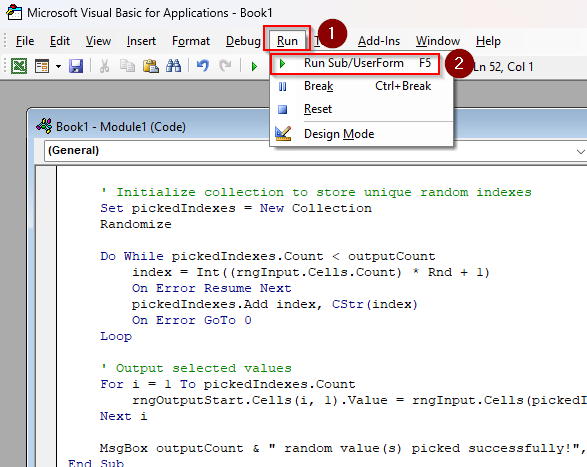Click the 'Output selected values' comment
Image resolution: width=587 pixels, height=467 pixels.
(x=196, y=369)
